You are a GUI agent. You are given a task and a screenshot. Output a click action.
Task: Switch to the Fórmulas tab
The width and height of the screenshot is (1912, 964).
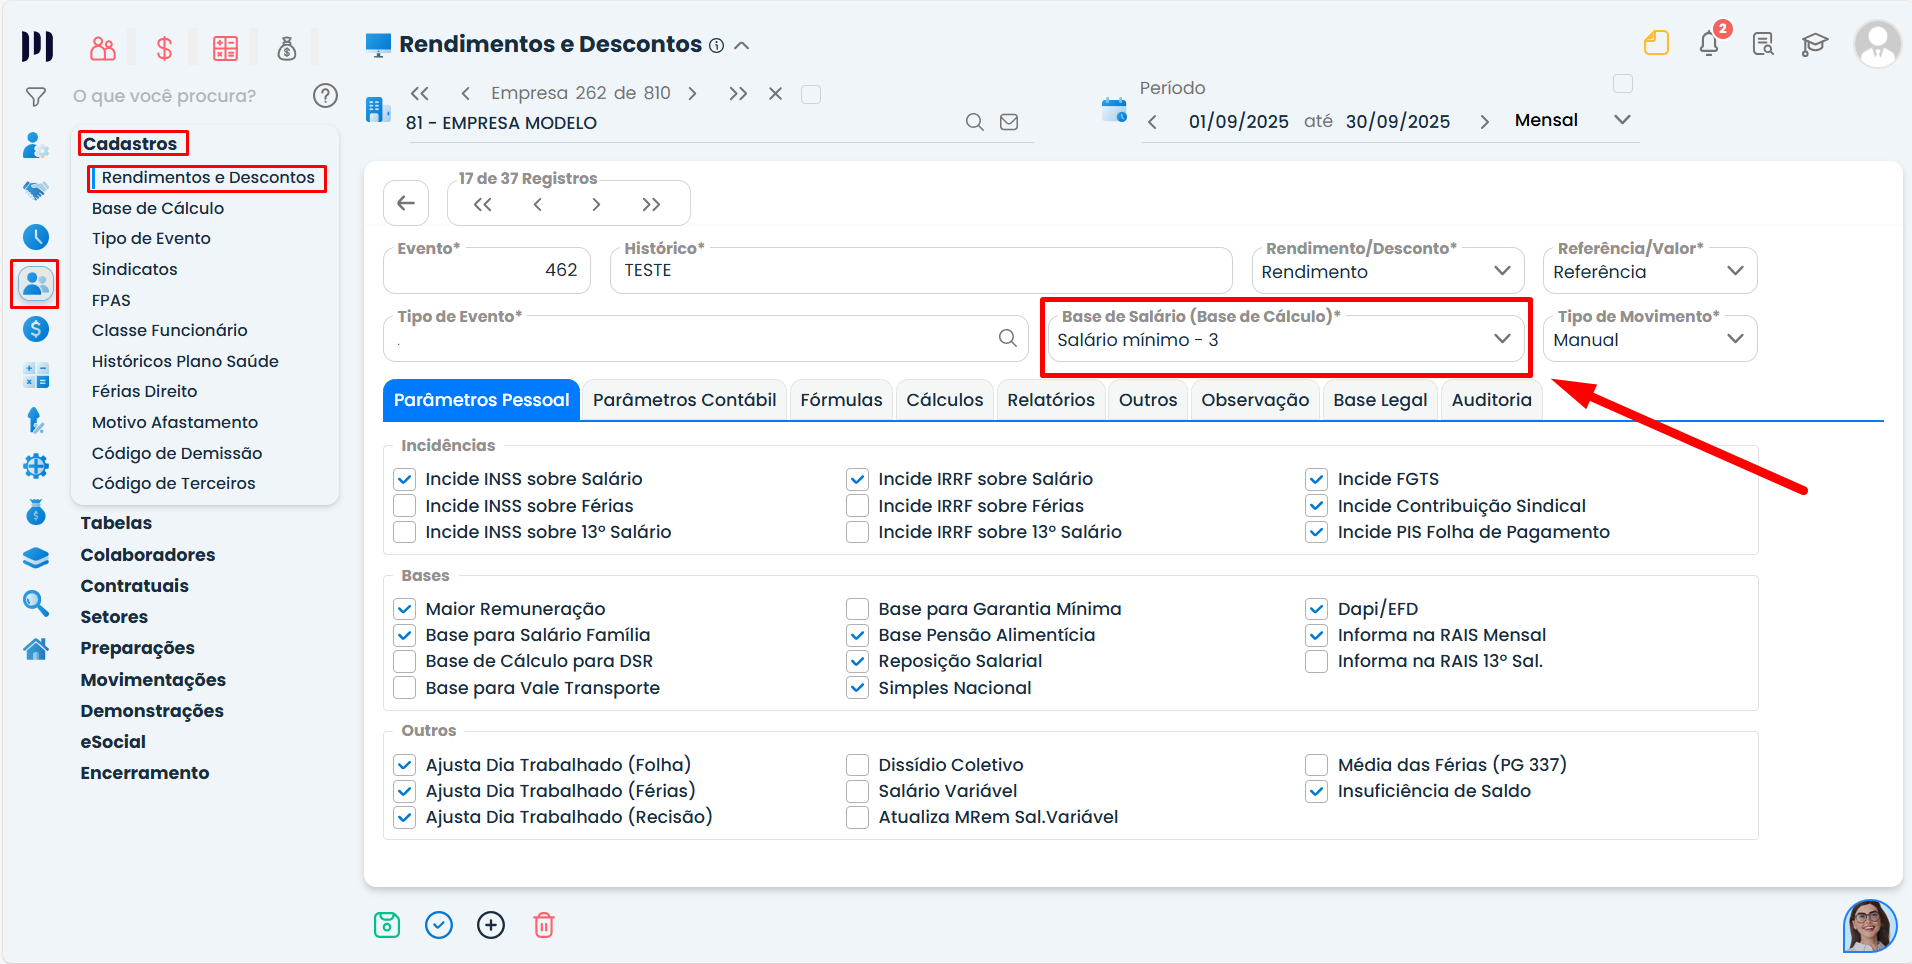point(841,400)
